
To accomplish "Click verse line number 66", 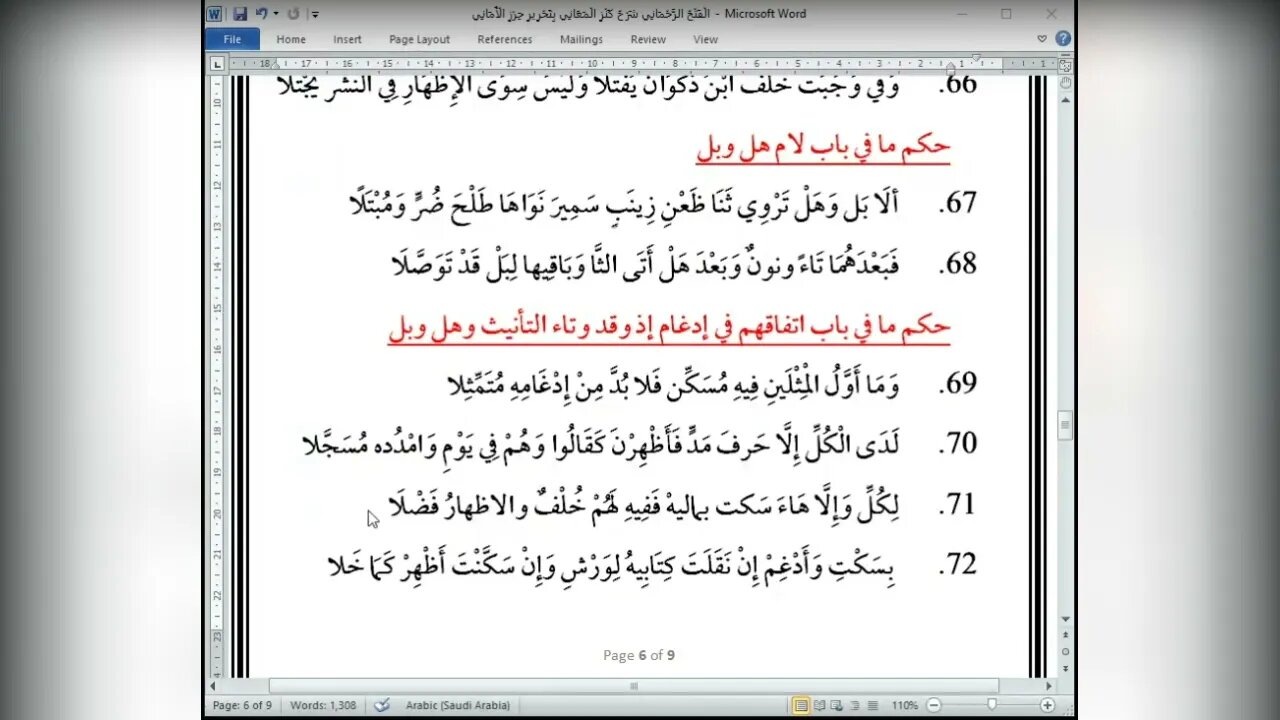I will point(958,84).
